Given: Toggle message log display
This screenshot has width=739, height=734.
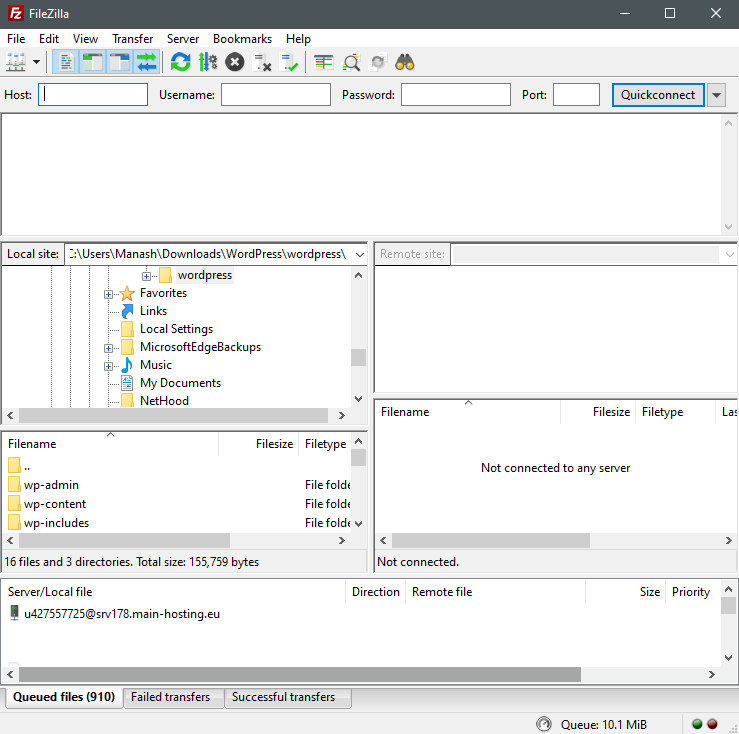Looking at the screenshot, I should 66,62.
